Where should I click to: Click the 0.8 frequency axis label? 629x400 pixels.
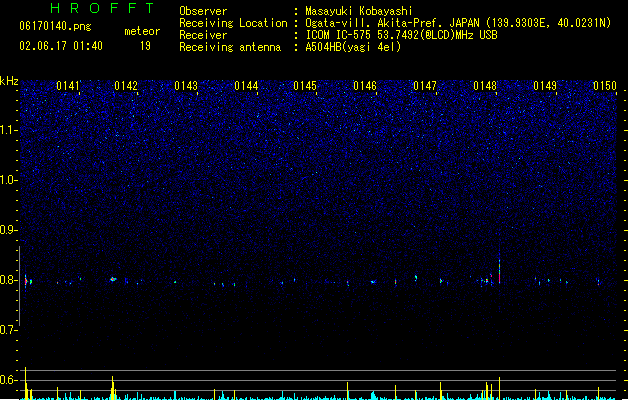click(x=8, y=280)
